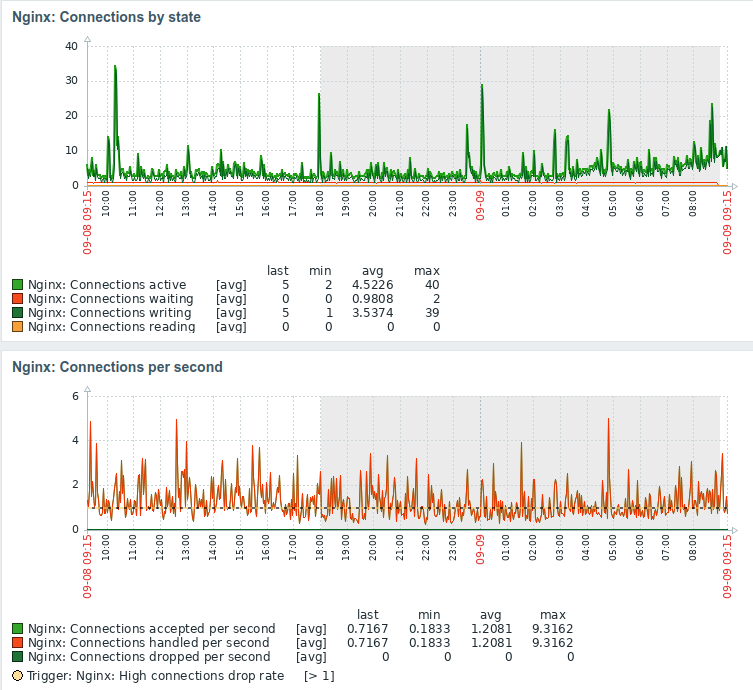Click the 09-08 09:15 start label, top graph
The height and width of the screenshot is (690, 753).
tap(87, 222)
